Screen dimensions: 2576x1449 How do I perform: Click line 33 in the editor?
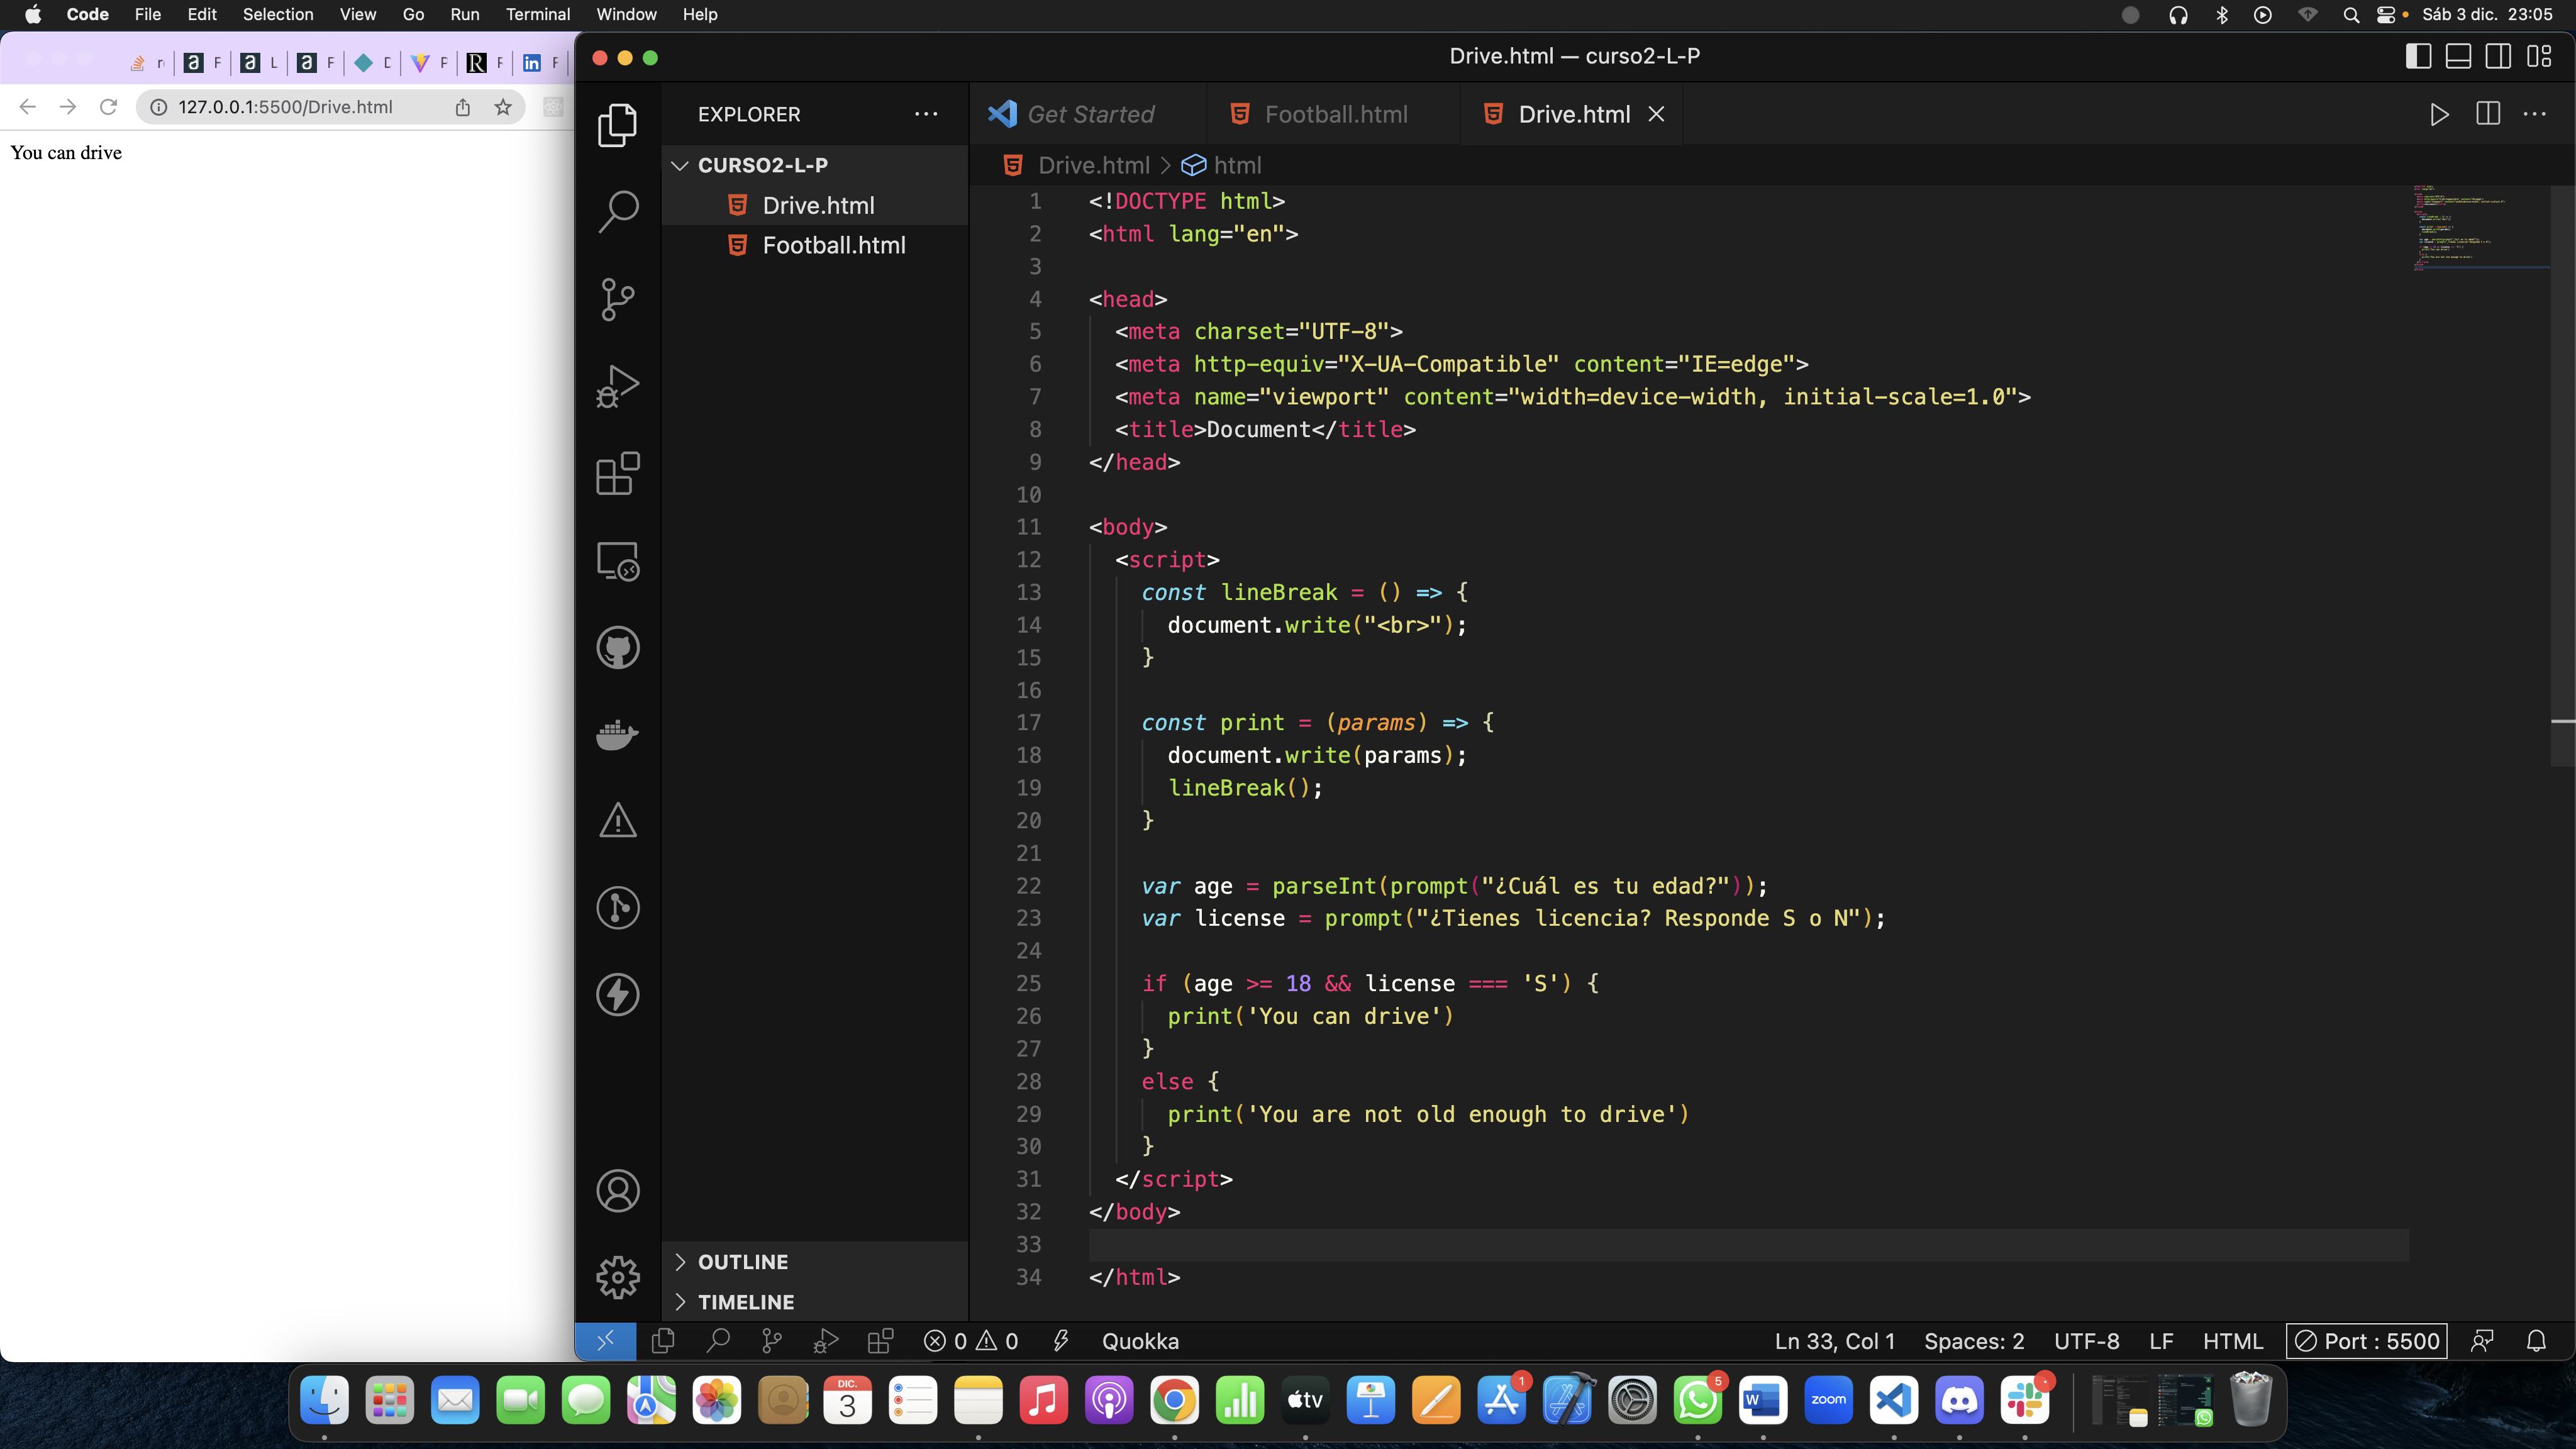pos(1747,1244)
